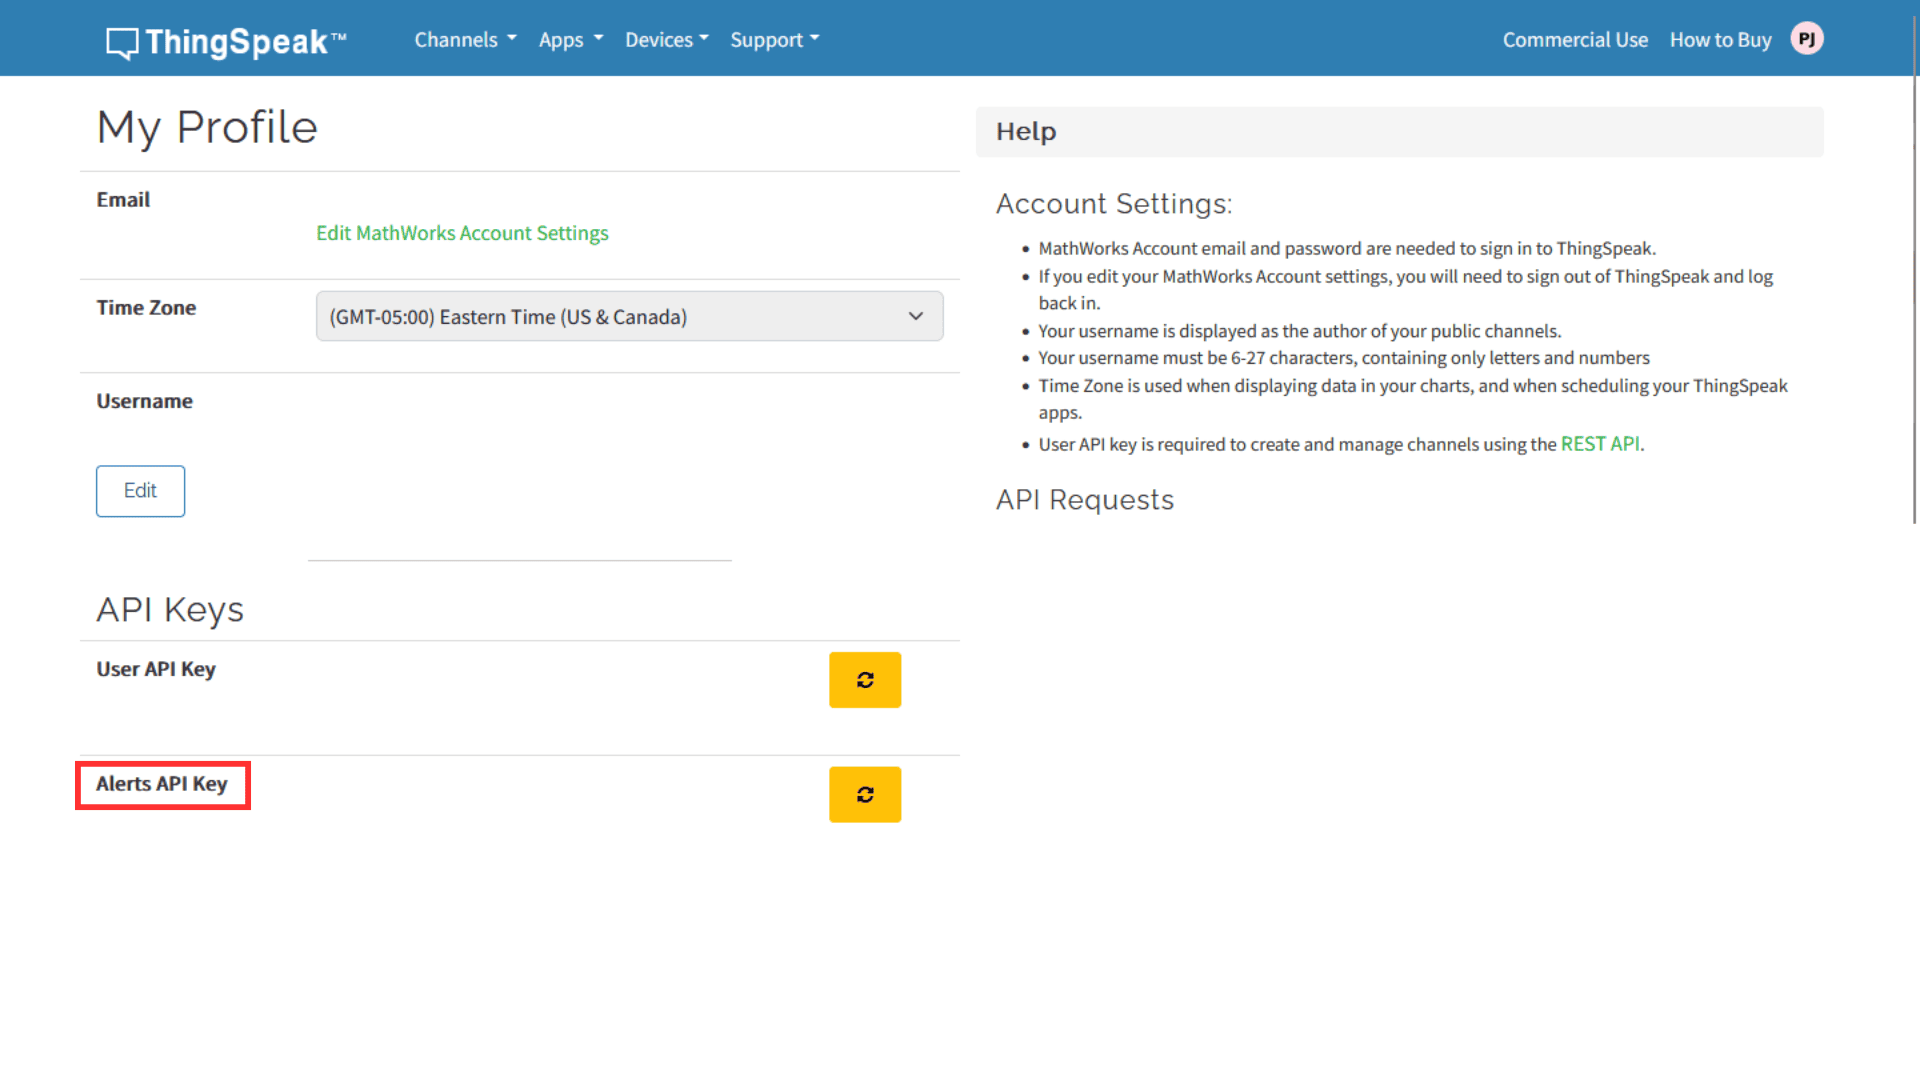Click the Edit username button

point(140,491)
